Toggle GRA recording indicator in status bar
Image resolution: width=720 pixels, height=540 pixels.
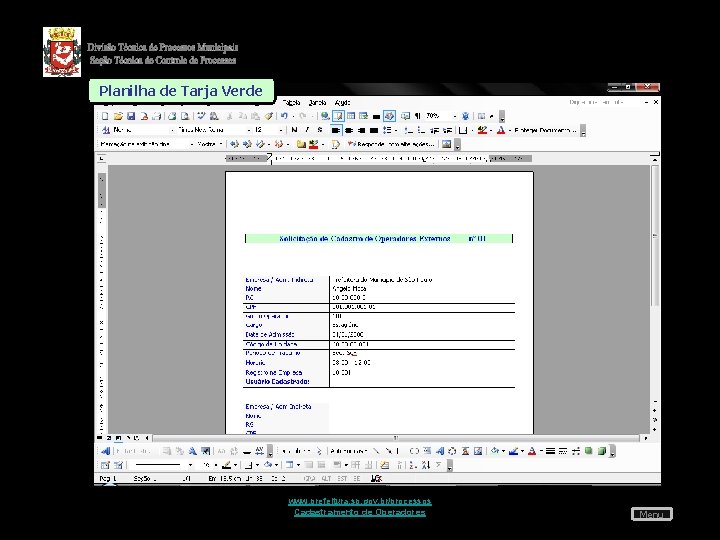point(309,478)
